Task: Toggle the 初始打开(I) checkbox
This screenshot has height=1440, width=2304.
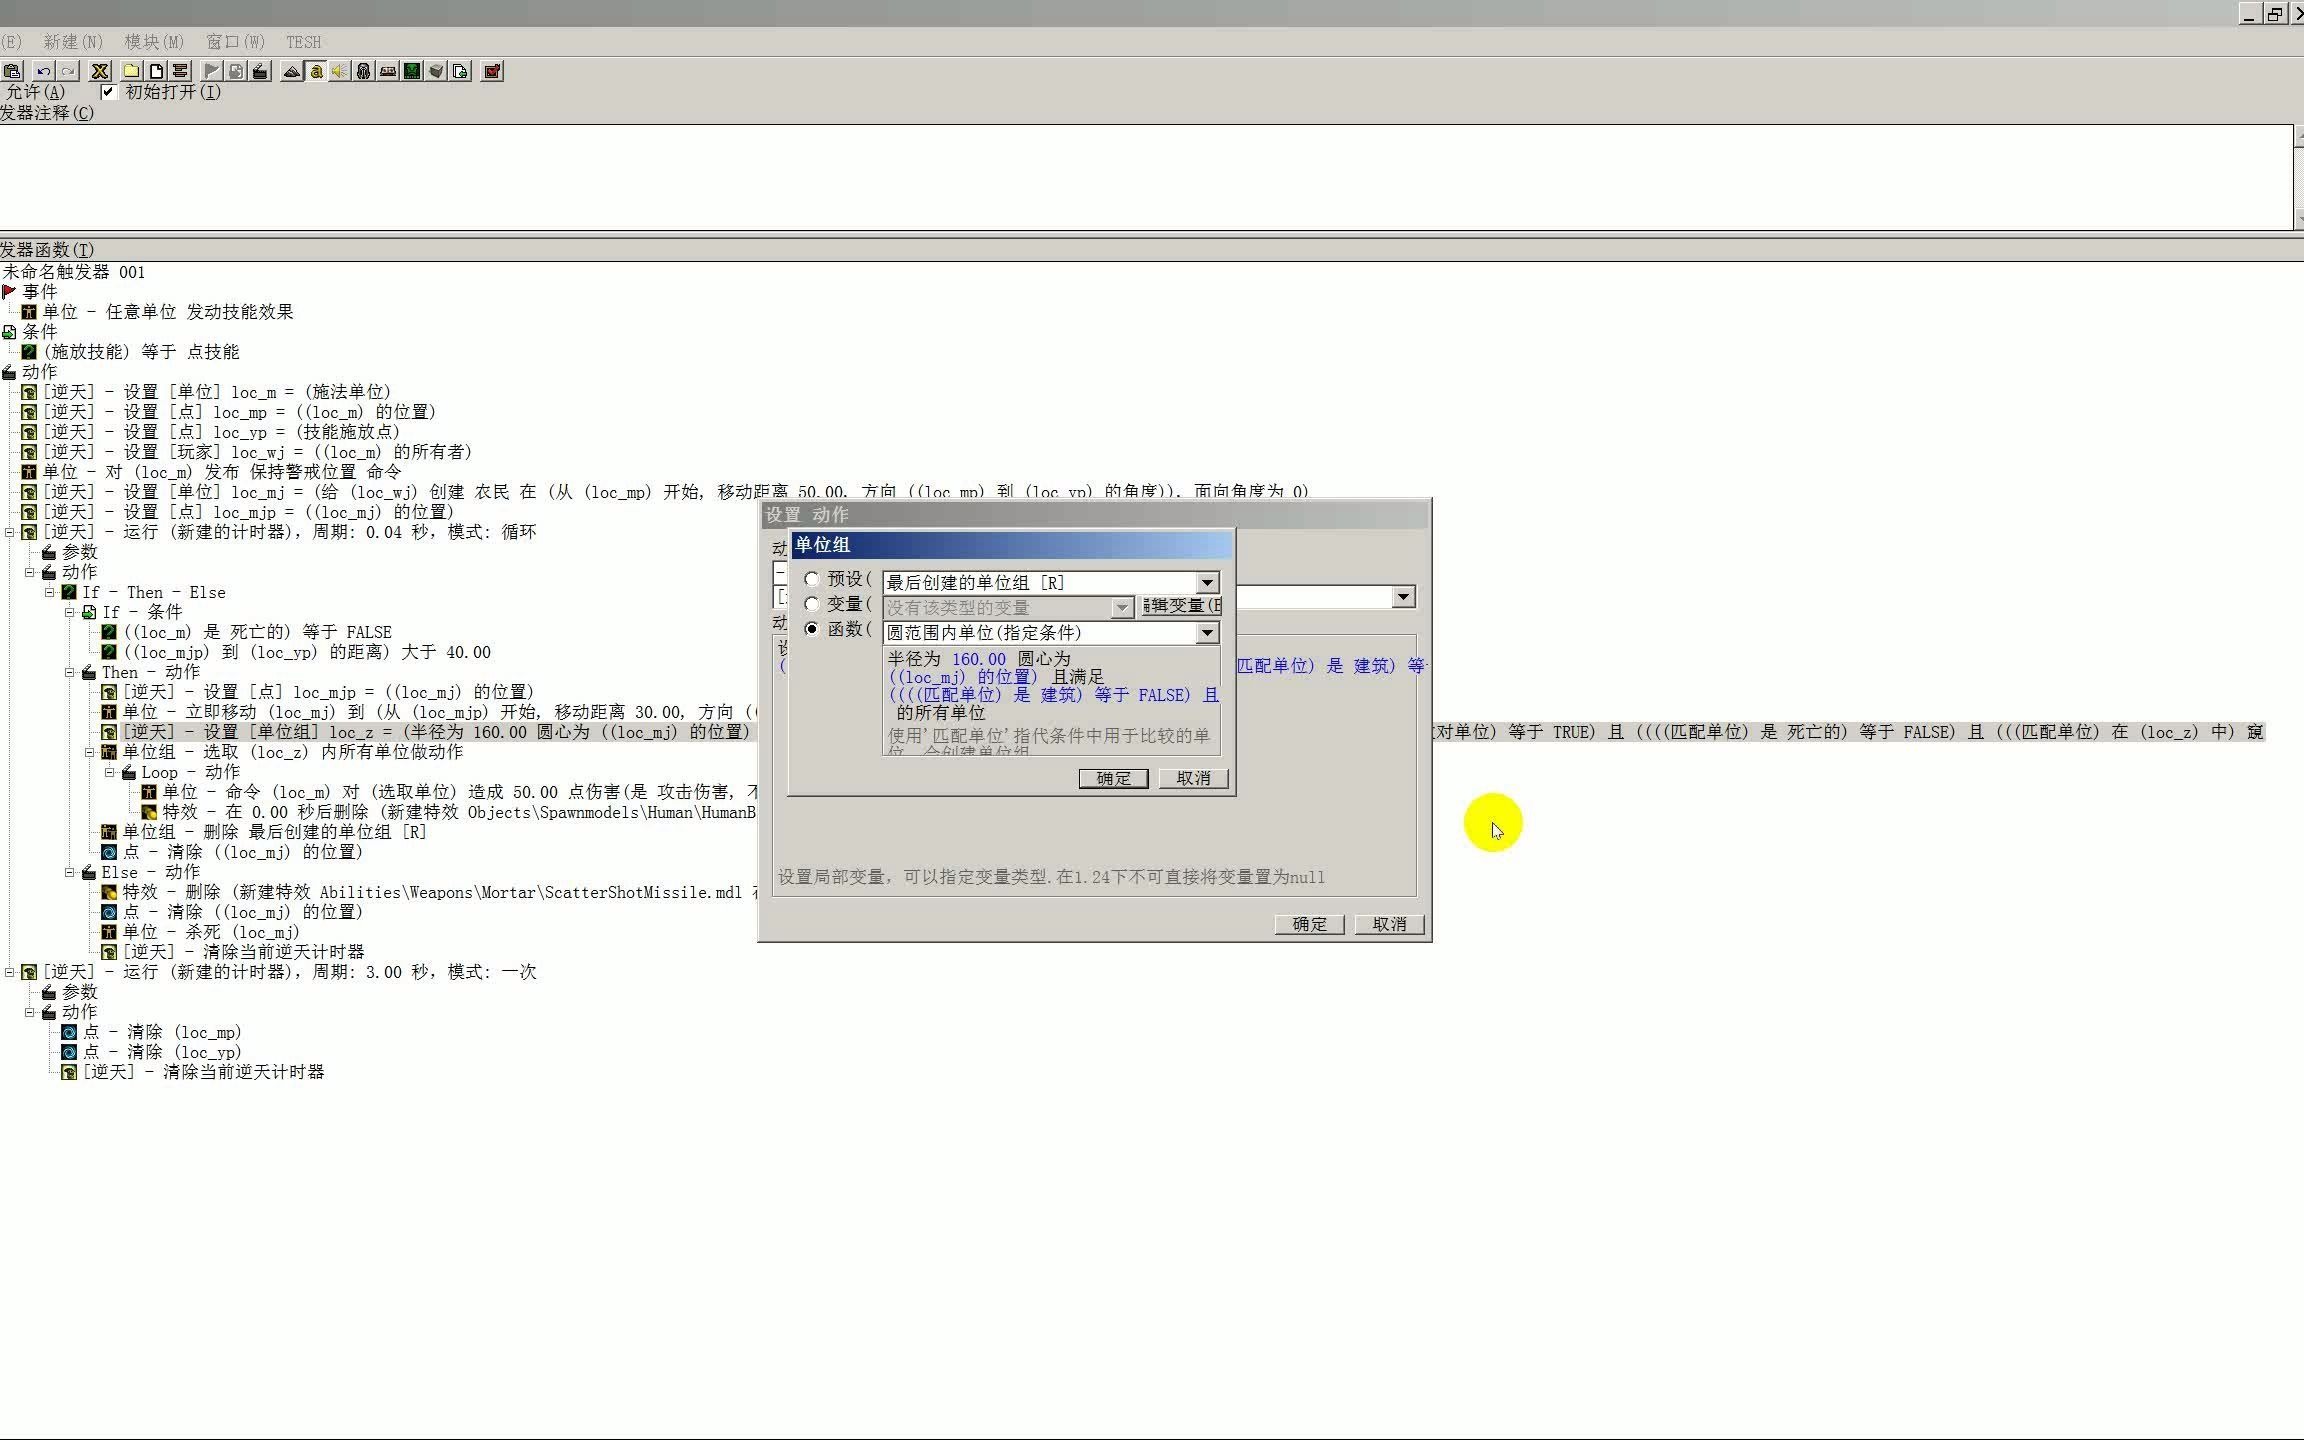Action: pyautogui.click(x=109, y=92)
